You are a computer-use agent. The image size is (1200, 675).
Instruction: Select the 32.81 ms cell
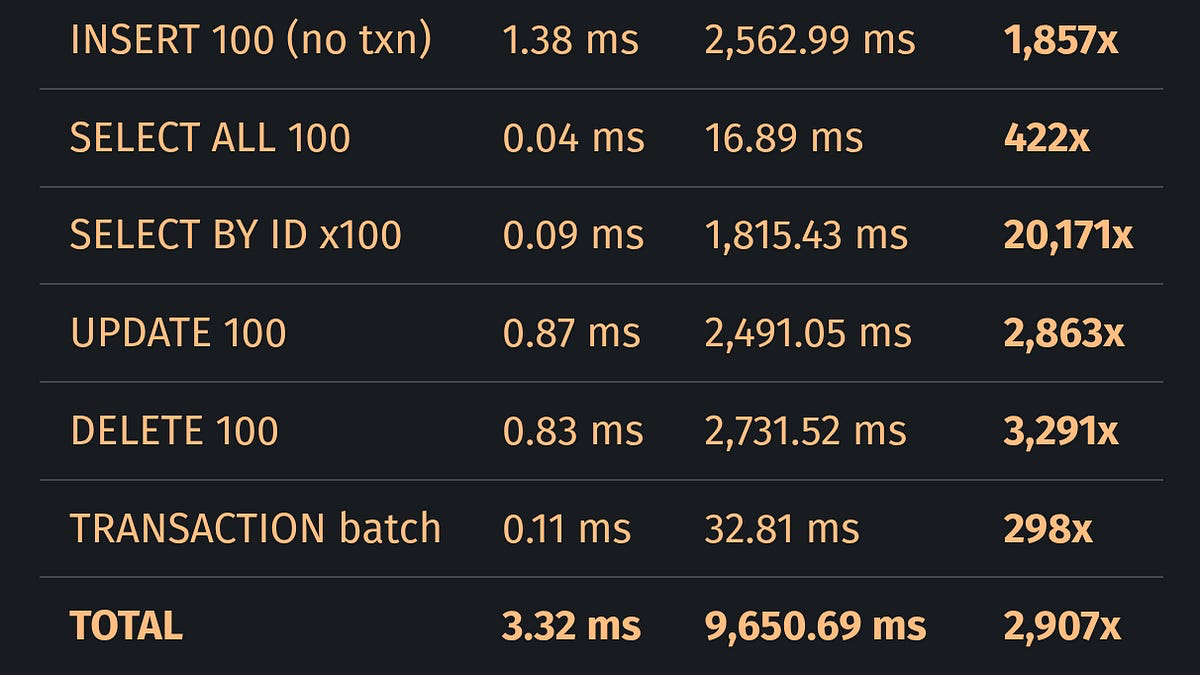pos(782,528)
